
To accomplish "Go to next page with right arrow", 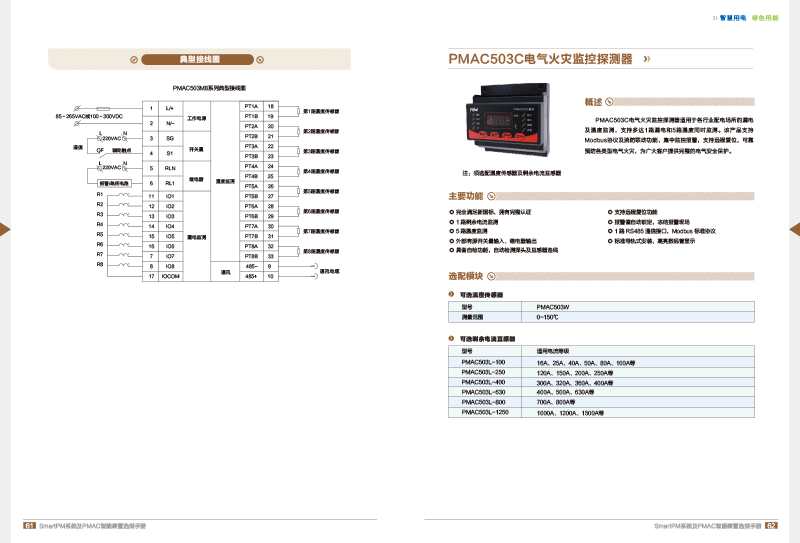I will [794, 230].
